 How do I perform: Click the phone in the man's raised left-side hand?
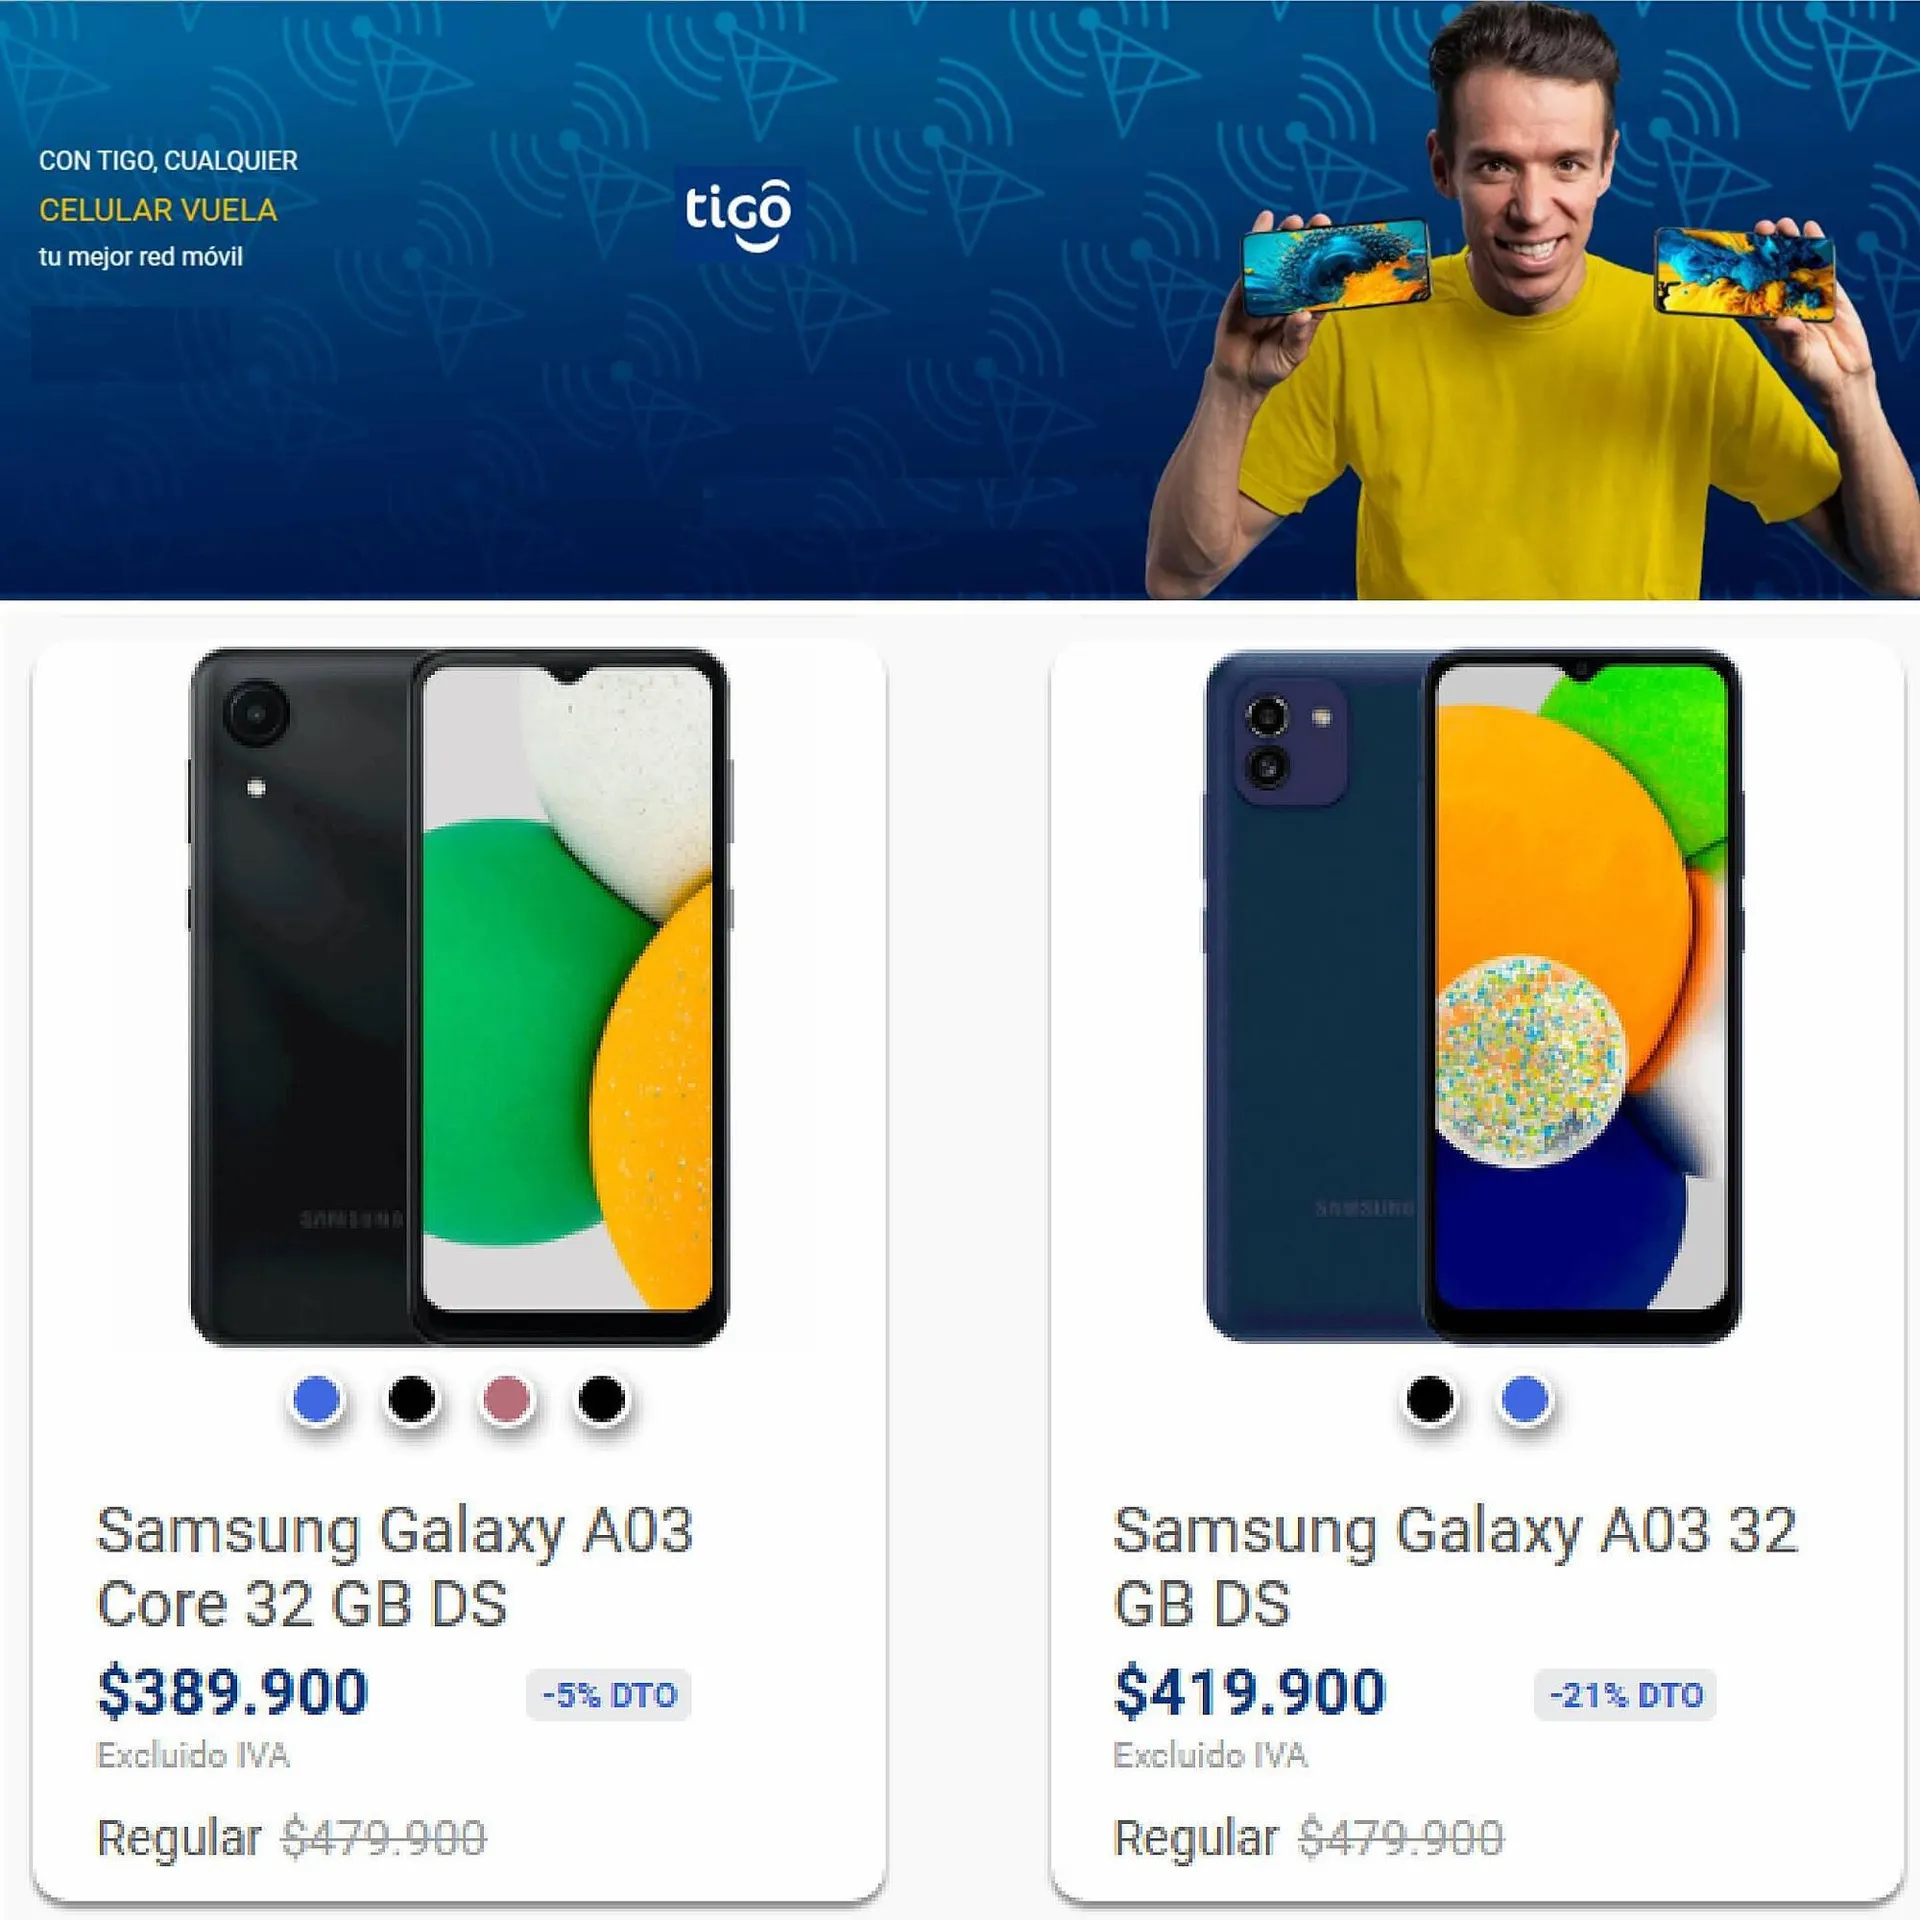pos(1335,265)
